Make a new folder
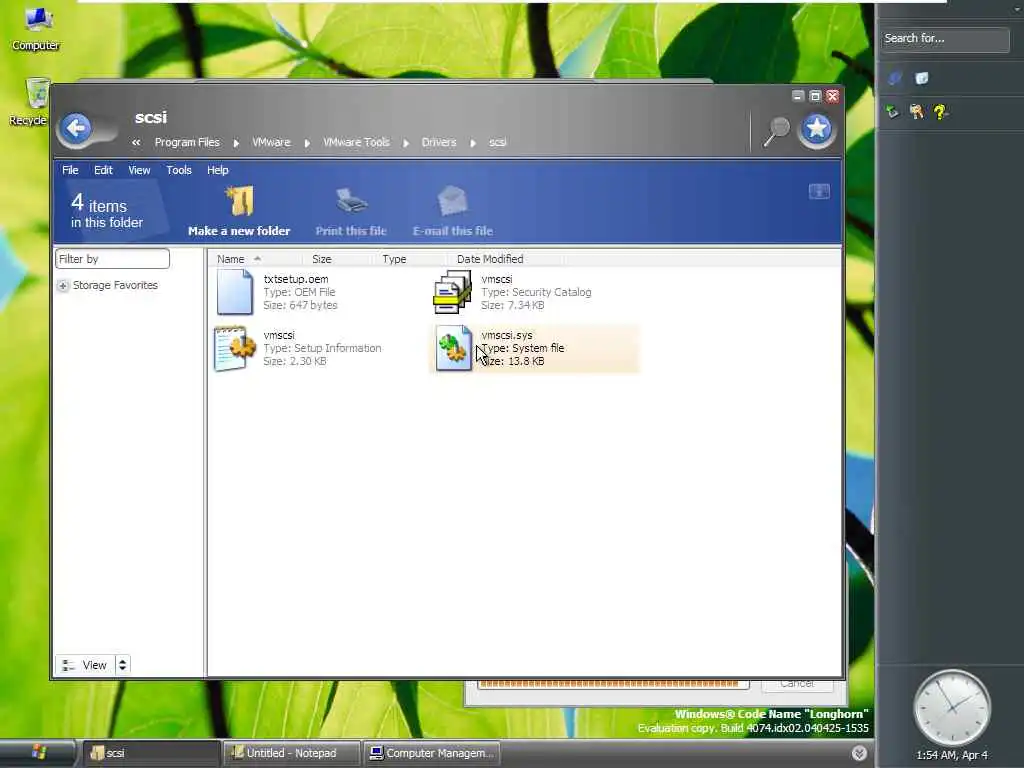The width and height of the screenshot is (1024, 768). point(239,211)
